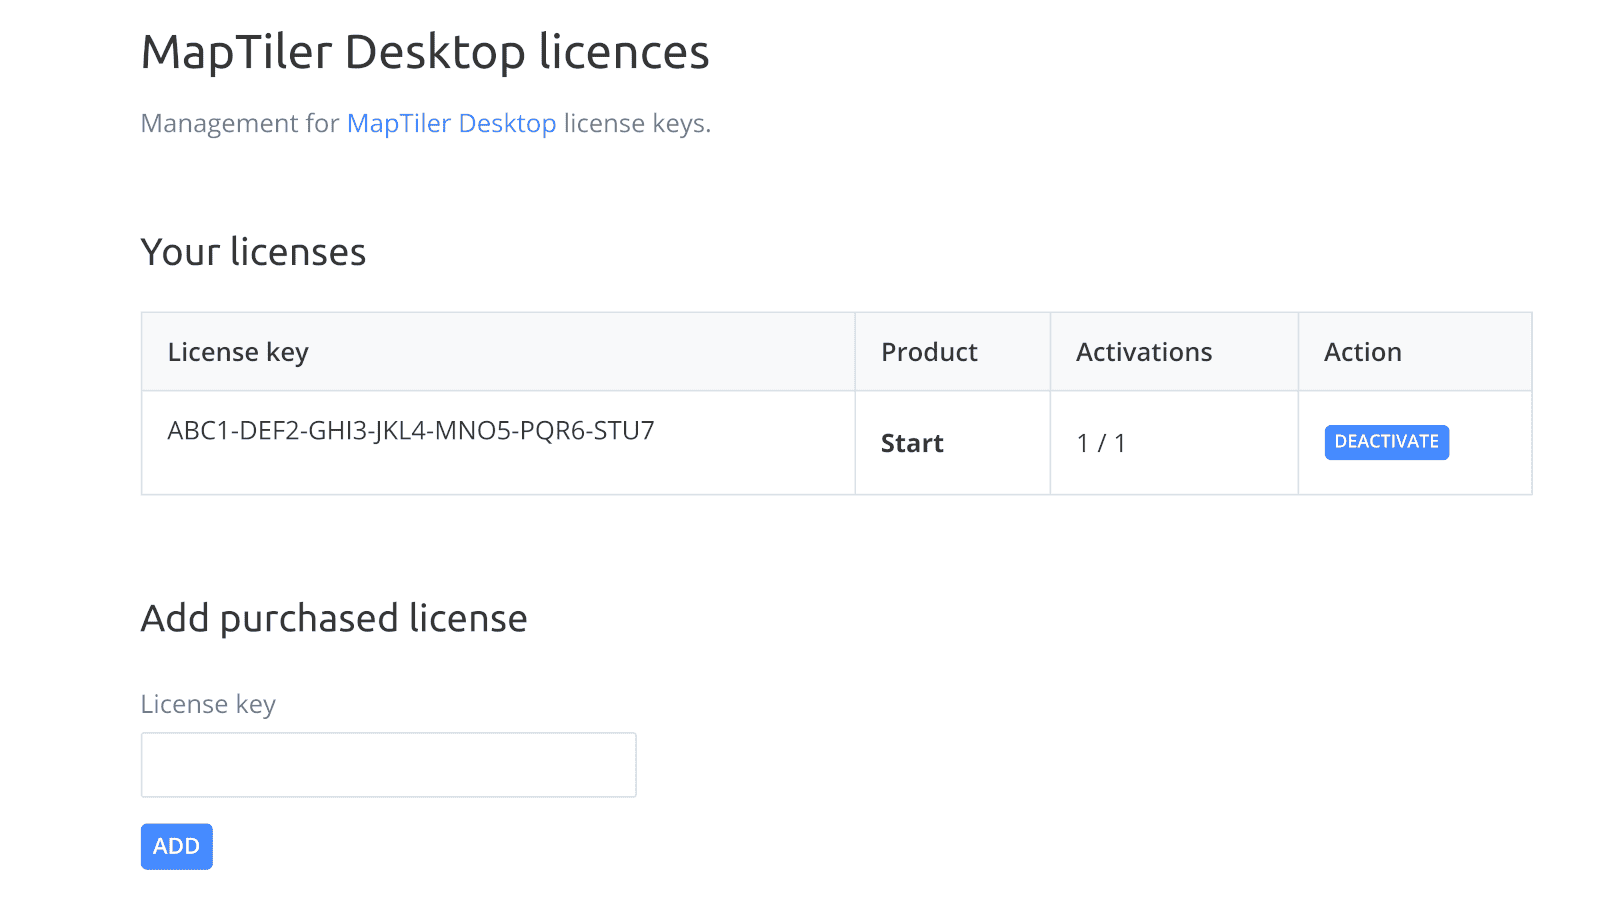Click the License key field label
This screenshot has height=900, width=1600.
click(x=208, y=704)
